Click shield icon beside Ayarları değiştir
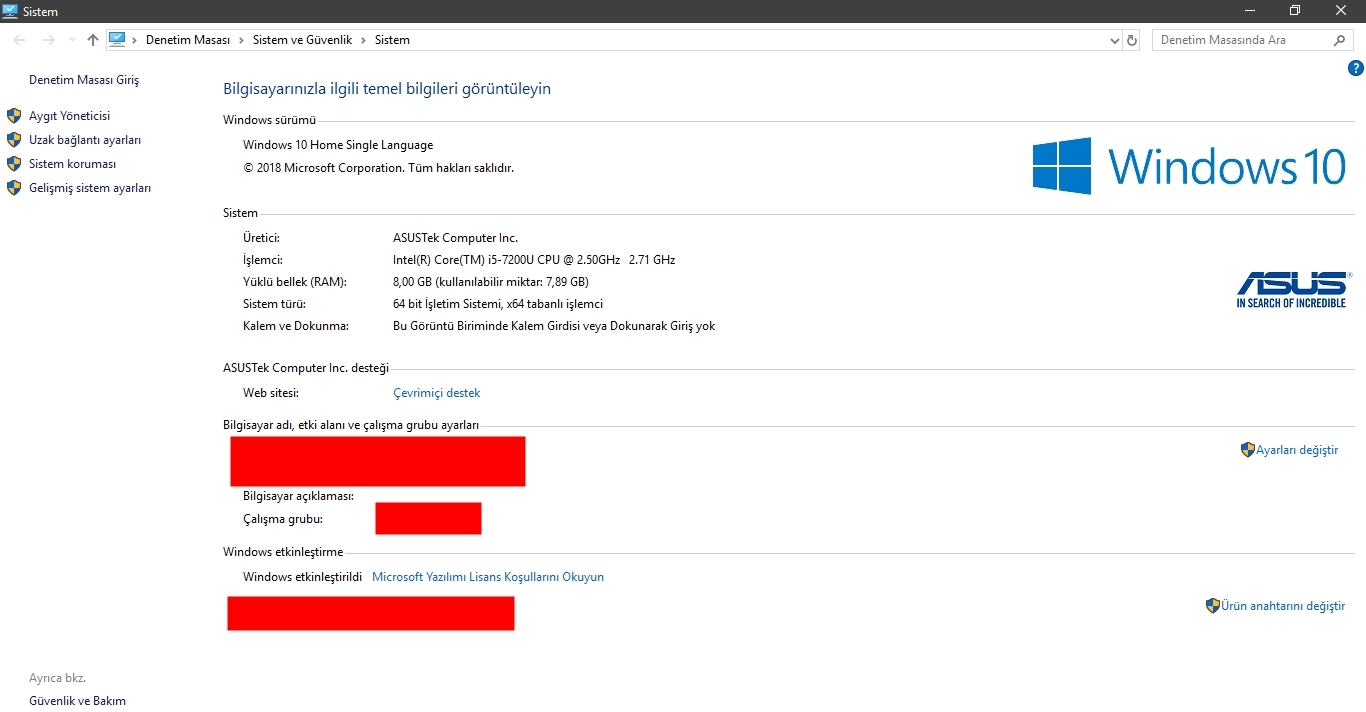Image resolution: width=1366 pixels, height=712 pixels. pyautogui.click(x=1247, y=450)
